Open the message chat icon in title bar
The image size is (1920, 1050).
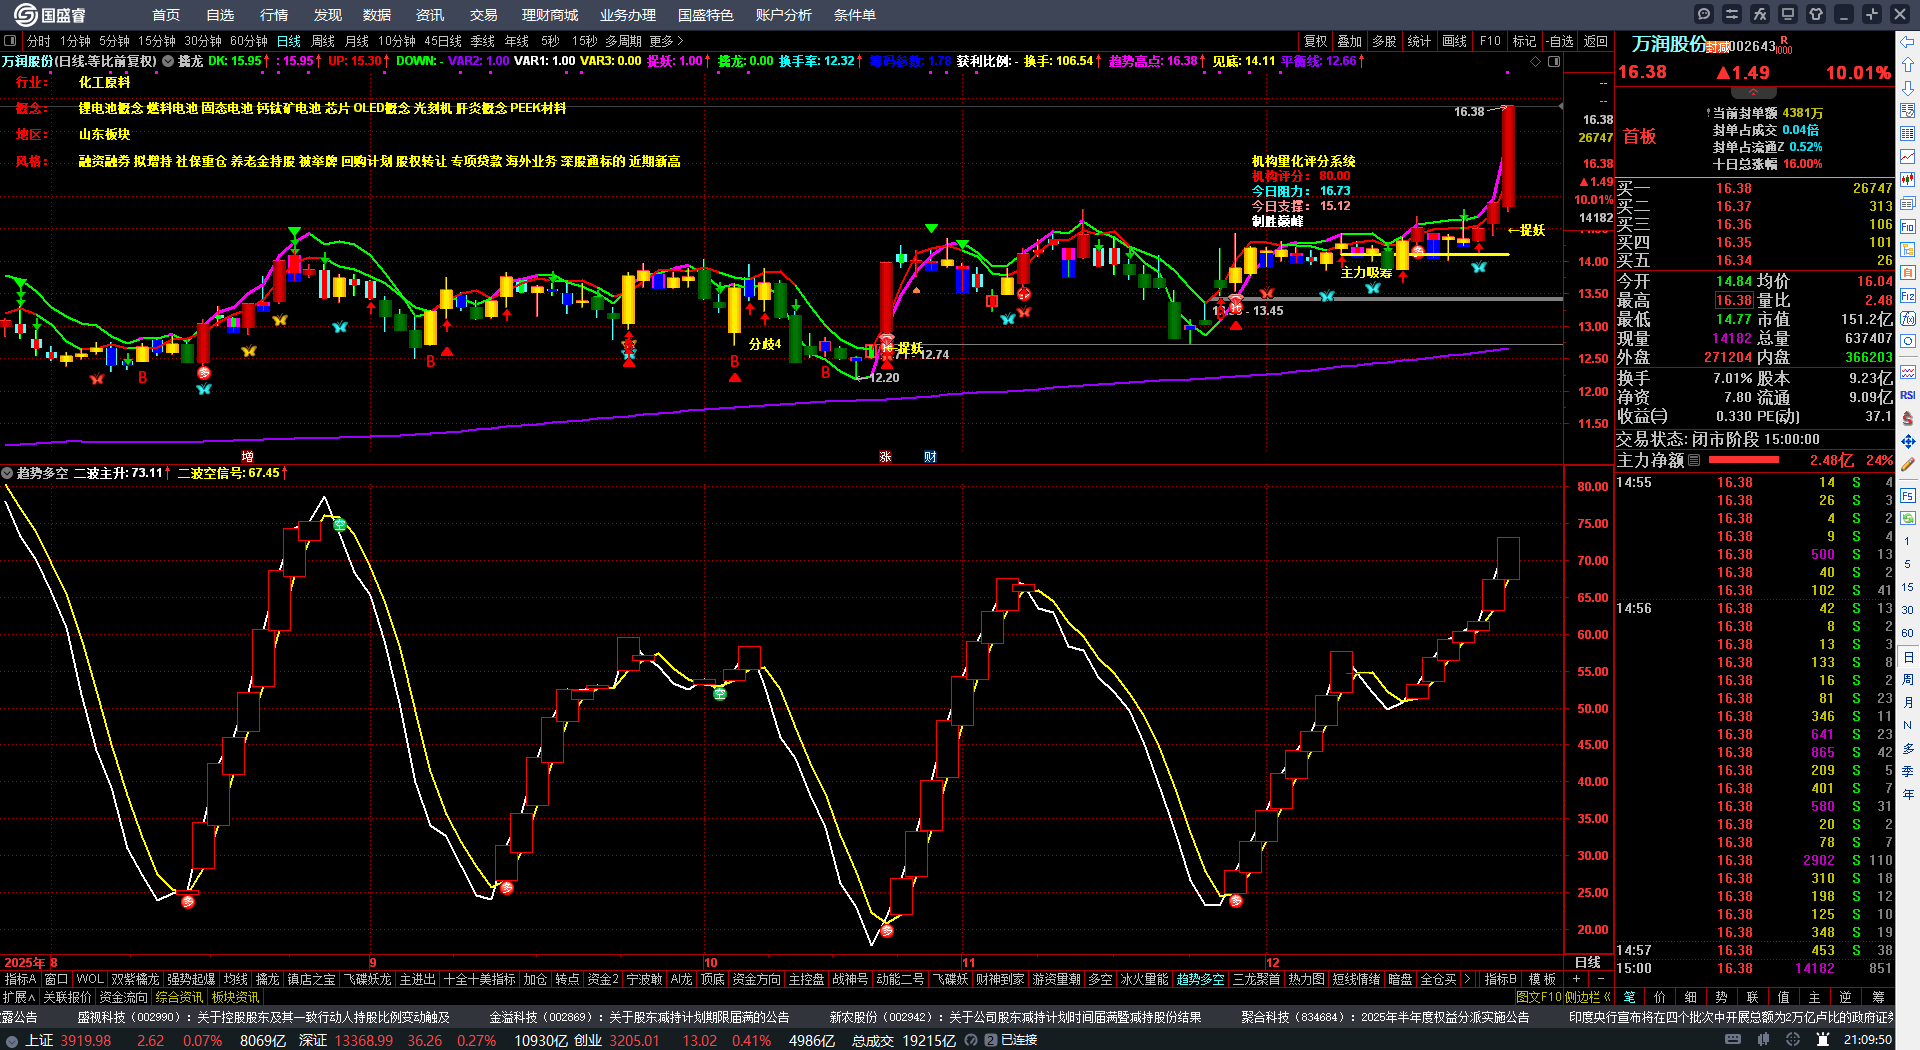[1704, 14]
